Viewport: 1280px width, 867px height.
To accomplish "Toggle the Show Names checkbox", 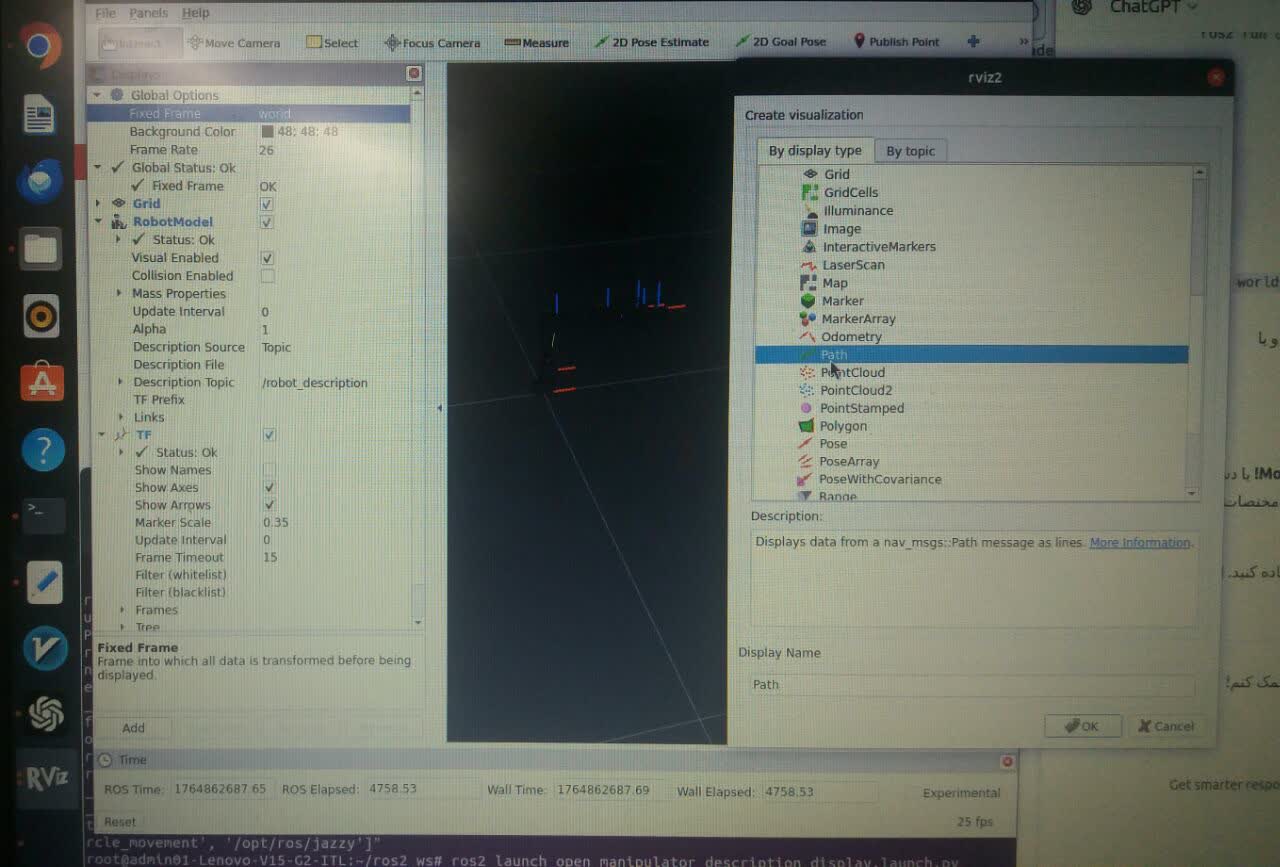I will point(268,470).
